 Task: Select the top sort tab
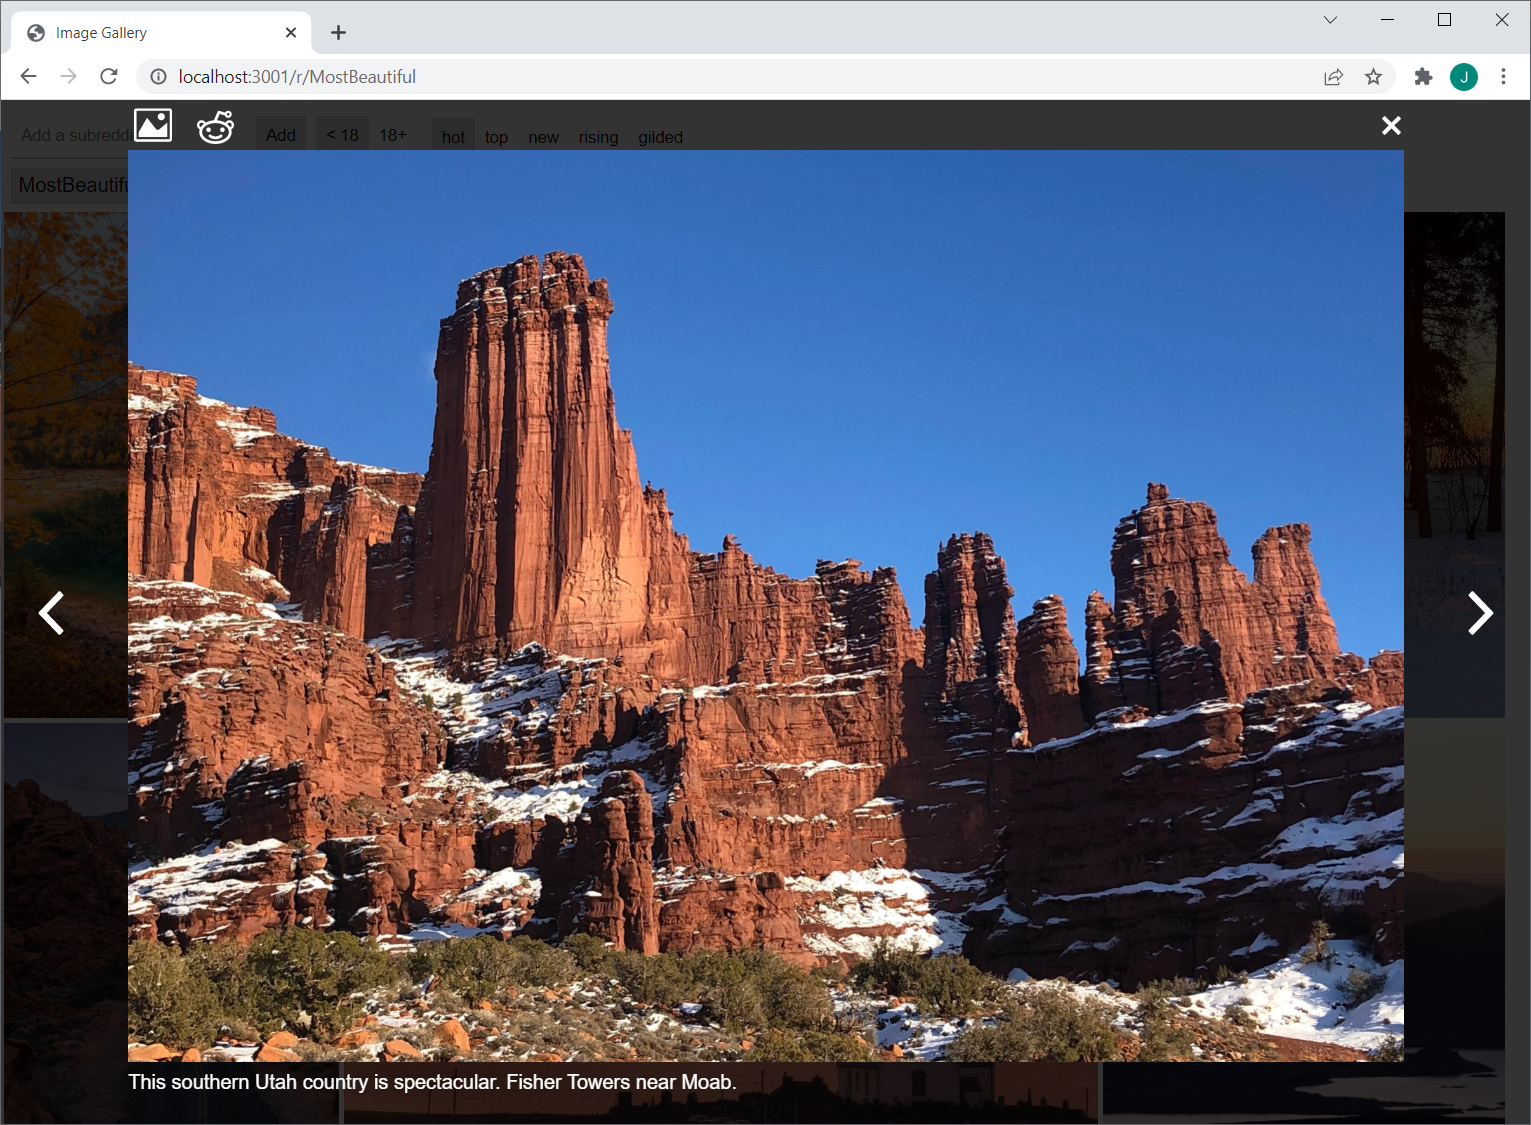coord(496,137)
